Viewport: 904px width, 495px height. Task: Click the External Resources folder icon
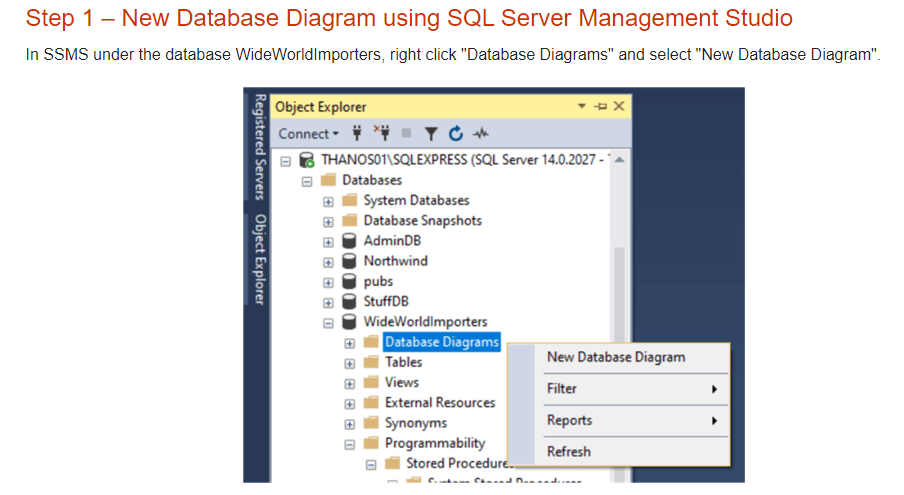(x=371, y=402)
